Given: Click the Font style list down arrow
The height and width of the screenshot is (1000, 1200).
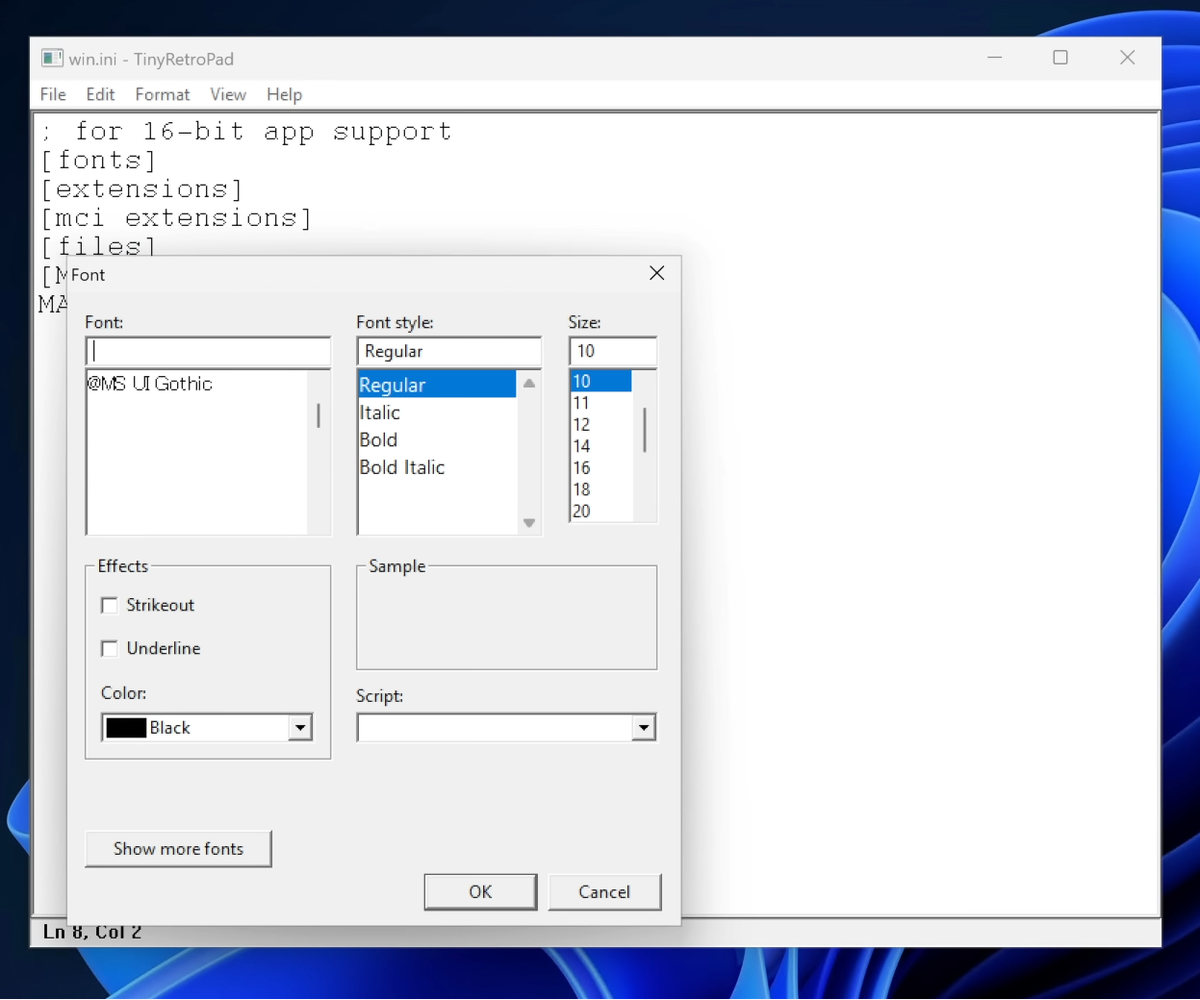Looking at the screenshot, I should pyautogui.click(x=529, y=523).
